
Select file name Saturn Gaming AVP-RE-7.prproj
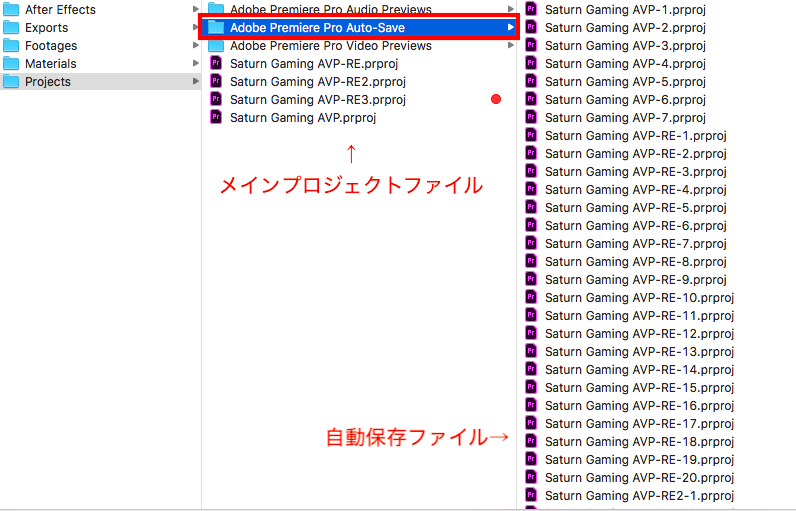coord(636,244)
